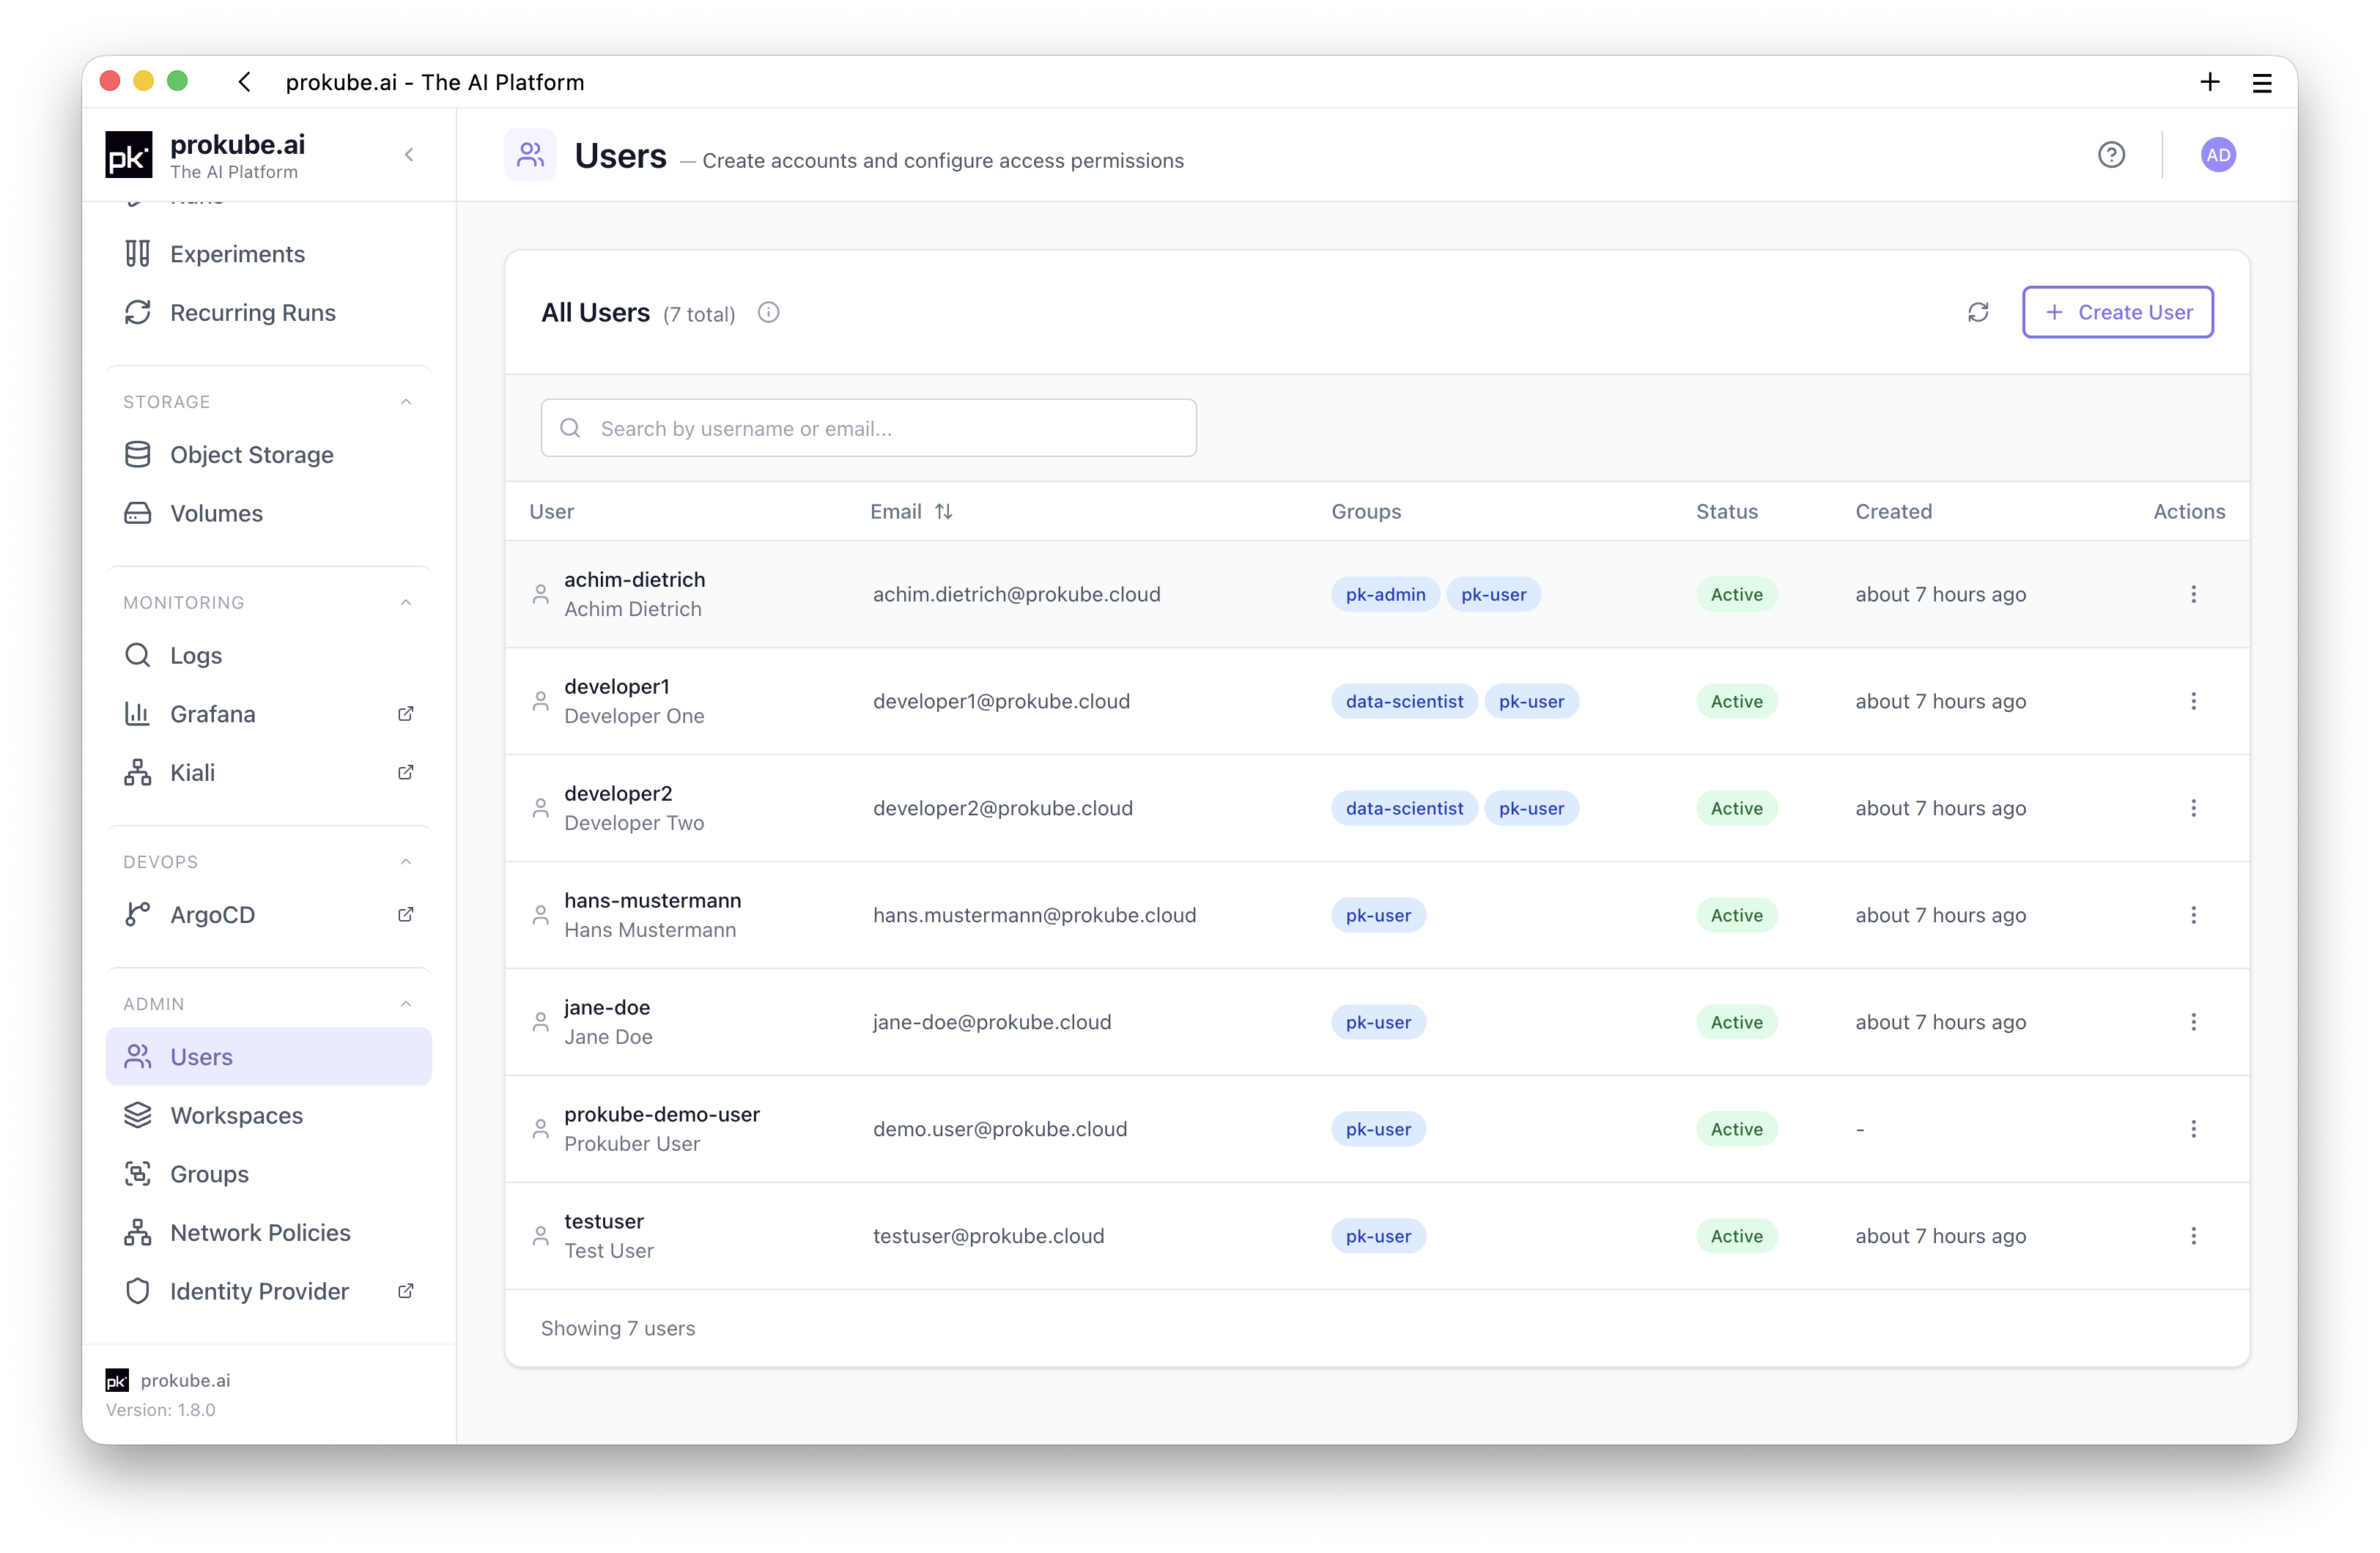Click email hans.mustermann@prokube.cloud
This screenshot has height=1553, width=2380.
1034,915
